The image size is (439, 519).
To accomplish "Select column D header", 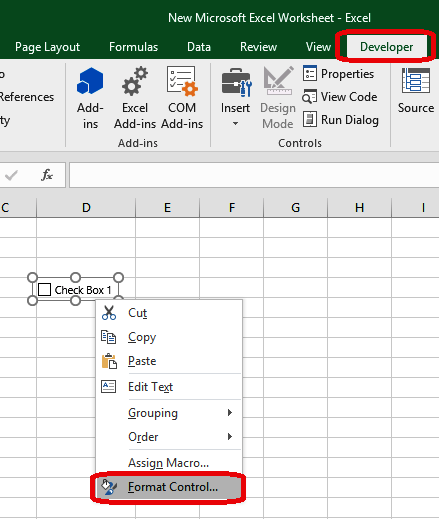I will click(86, 208).
